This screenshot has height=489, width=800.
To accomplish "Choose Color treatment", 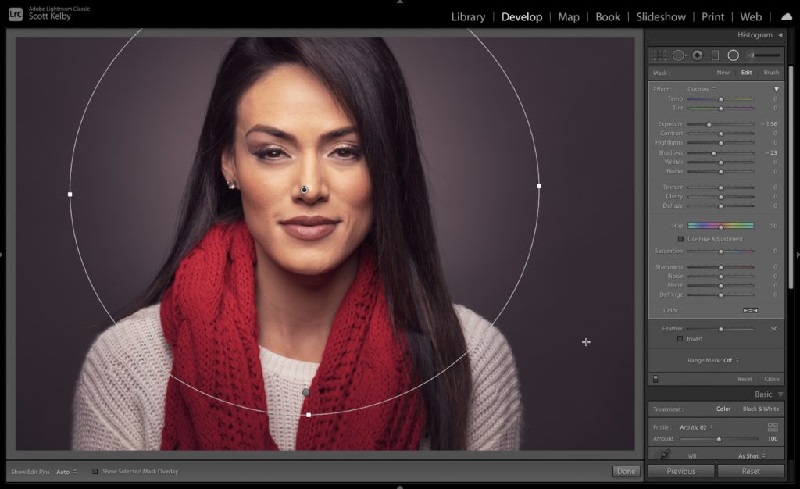I will tap(723, 409).
